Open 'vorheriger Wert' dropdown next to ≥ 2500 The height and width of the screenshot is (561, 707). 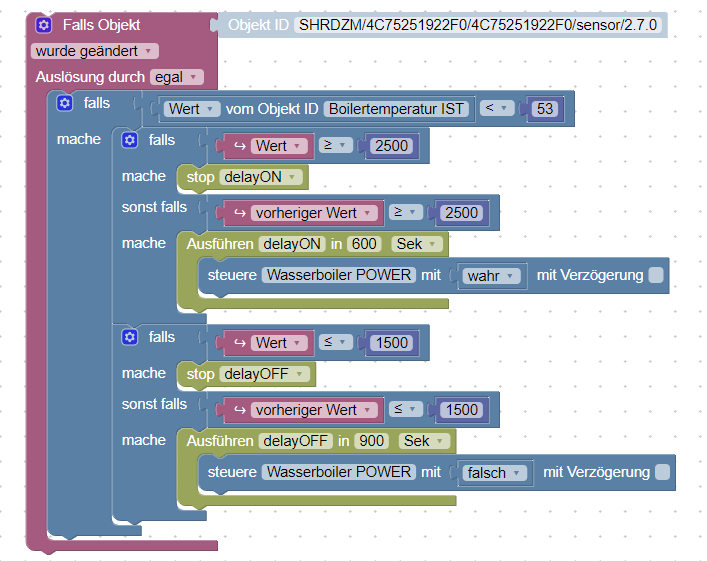tap(314, 212)
